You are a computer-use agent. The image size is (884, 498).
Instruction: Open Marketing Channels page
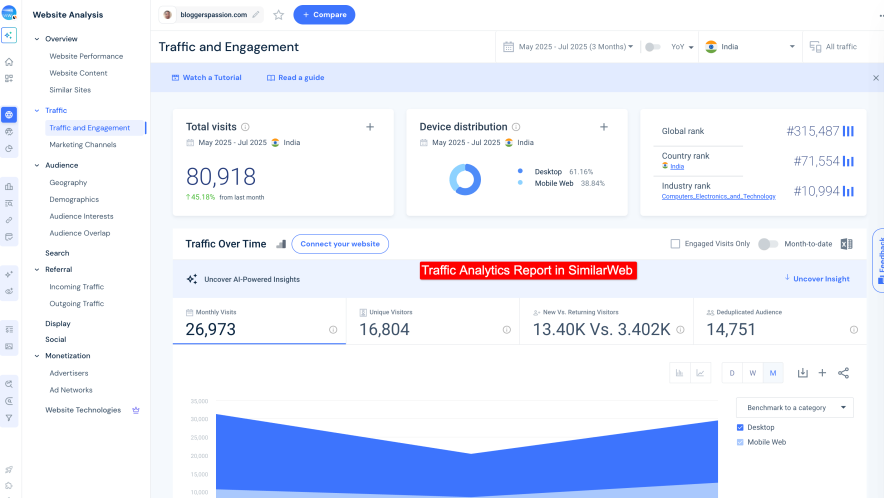pyautogui.click(x=83, y=145)
